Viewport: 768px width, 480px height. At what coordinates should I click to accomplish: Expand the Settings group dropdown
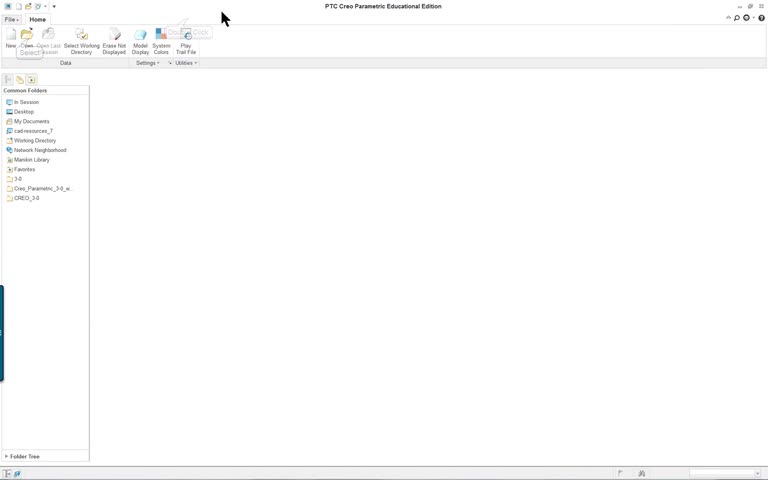point(147,63)
